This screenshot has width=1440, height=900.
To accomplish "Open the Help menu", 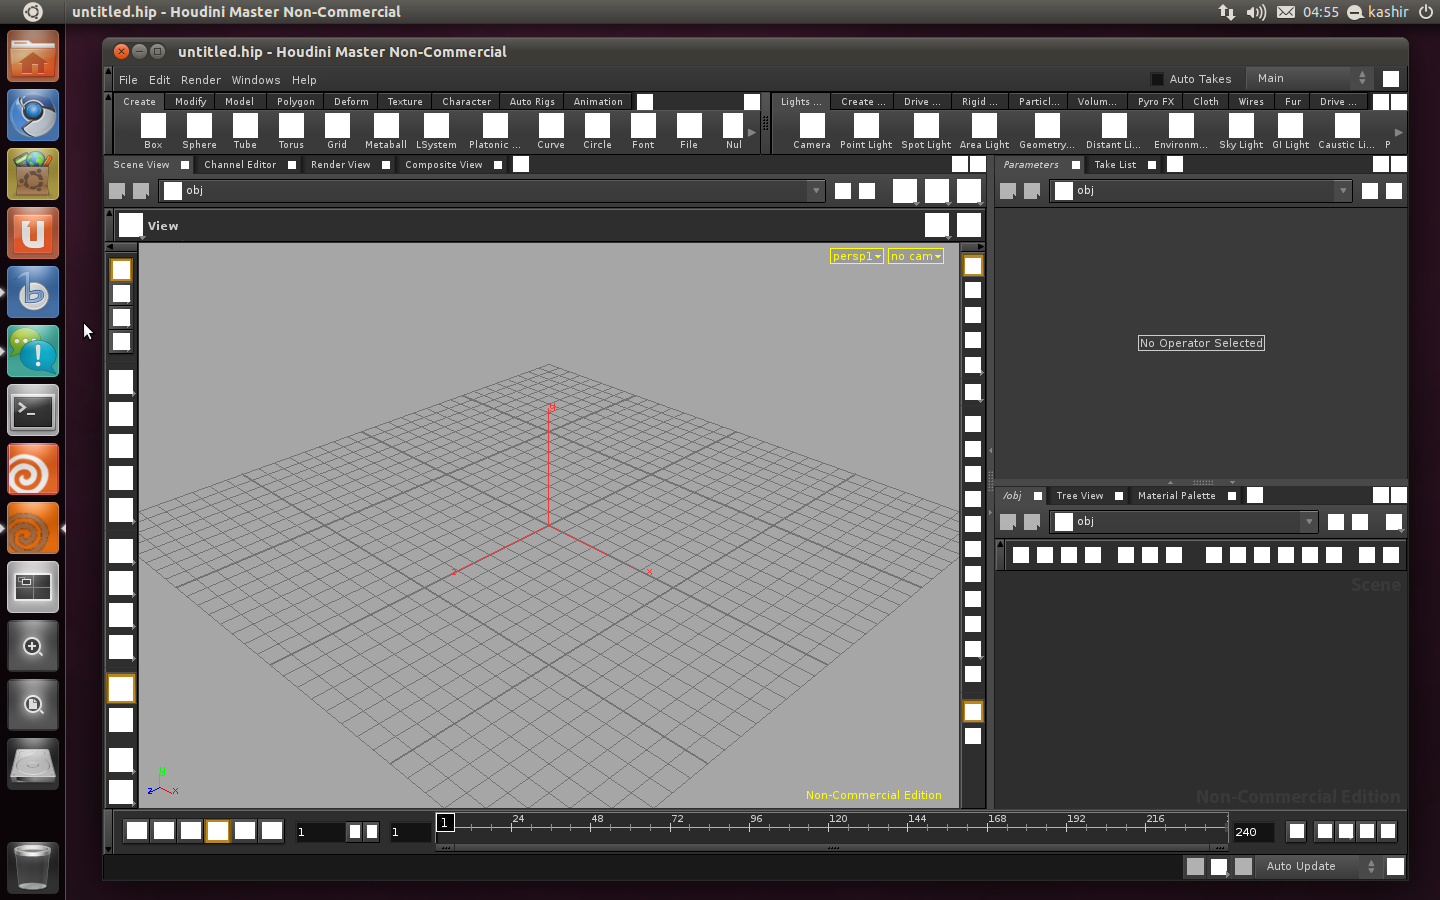I will point(304,80).
